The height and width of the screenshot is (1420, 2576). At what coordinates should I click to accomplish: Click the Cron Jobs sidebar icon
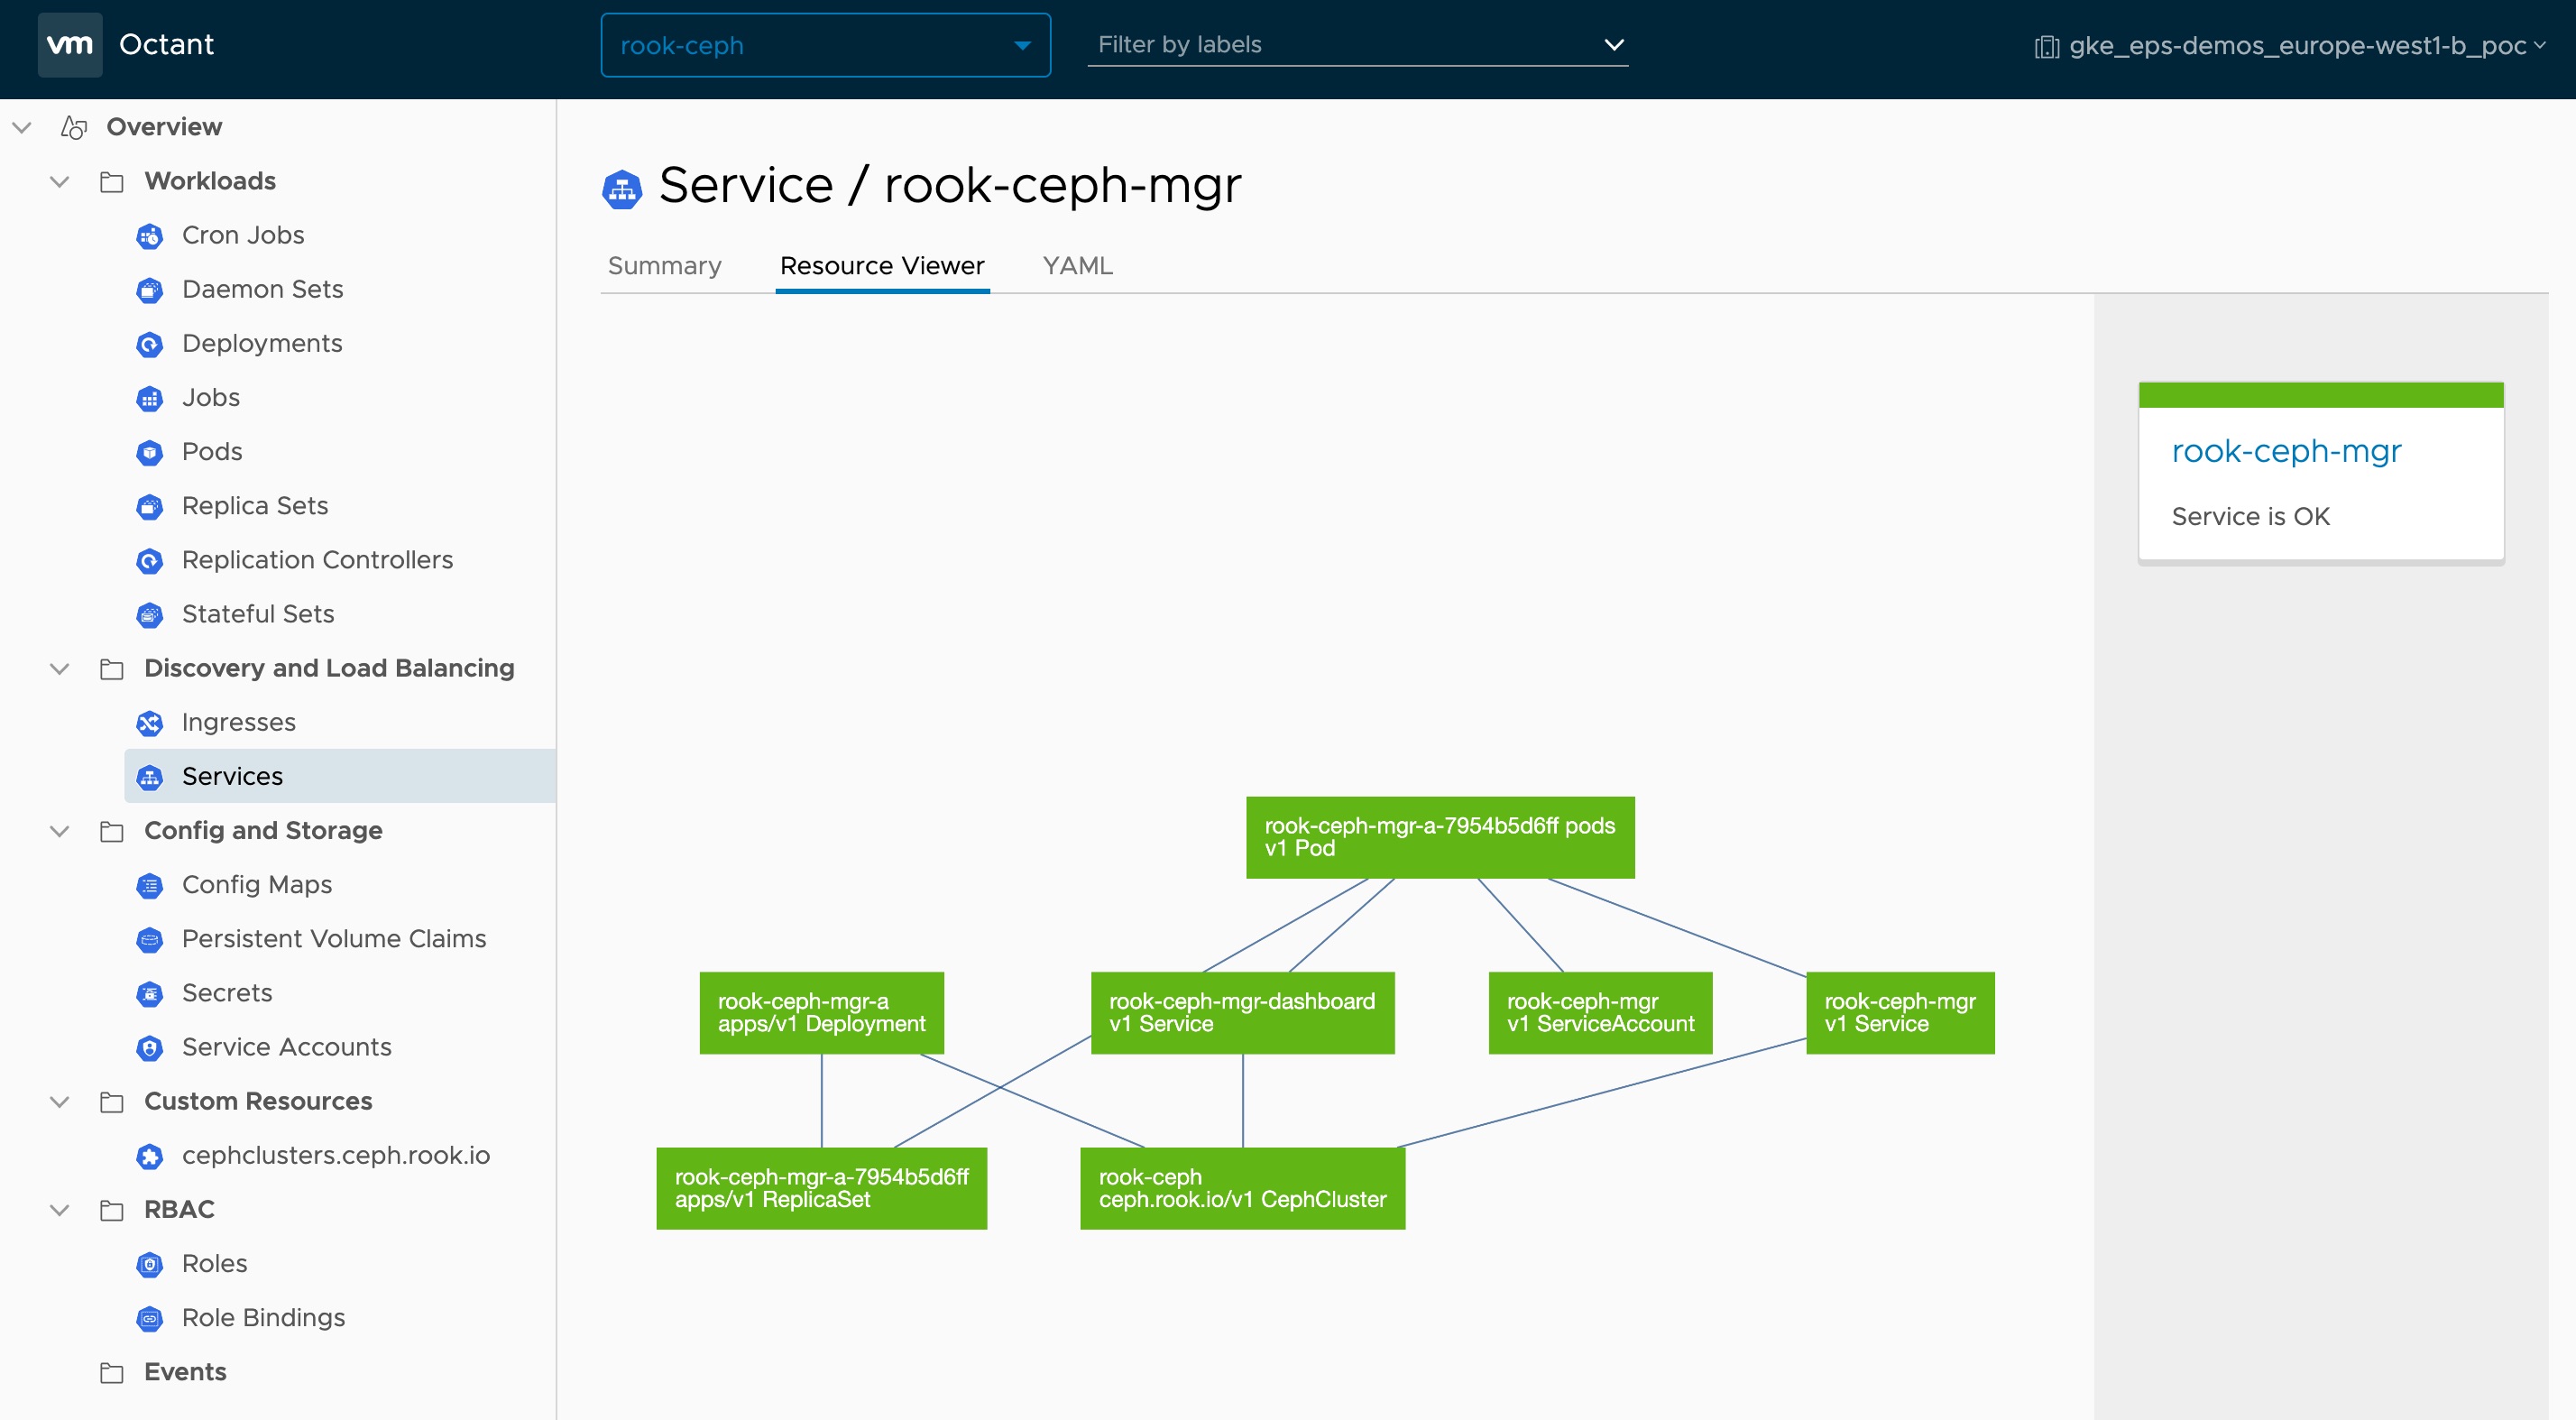click(149, 236)
